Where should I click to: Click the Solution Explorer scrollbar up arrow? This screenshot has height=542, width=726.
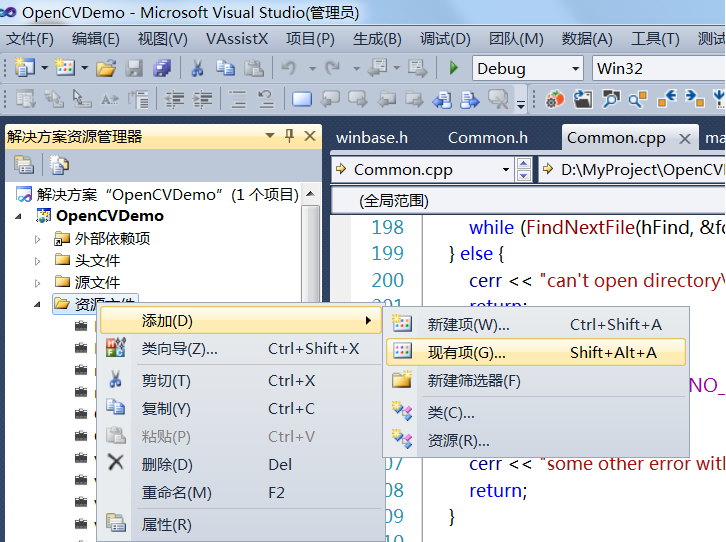(311, 193)
